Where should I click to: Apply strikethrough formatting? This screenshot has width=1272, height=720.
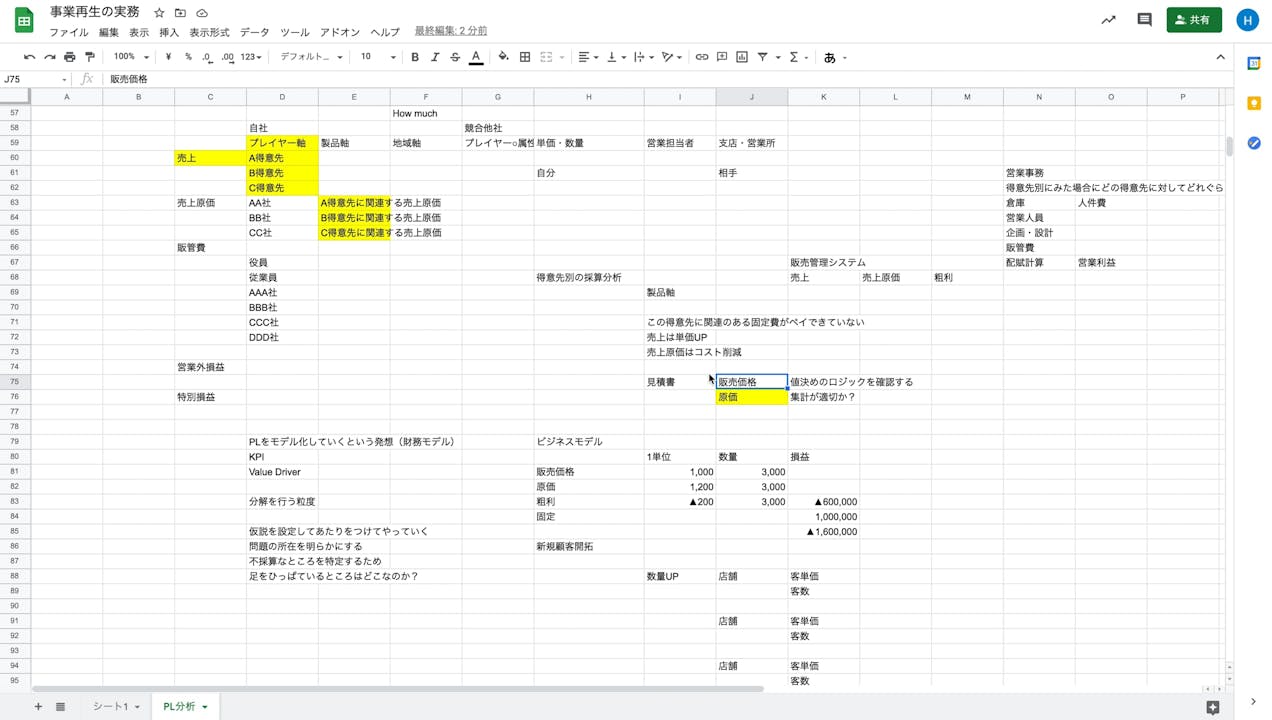tap(454, 57)
